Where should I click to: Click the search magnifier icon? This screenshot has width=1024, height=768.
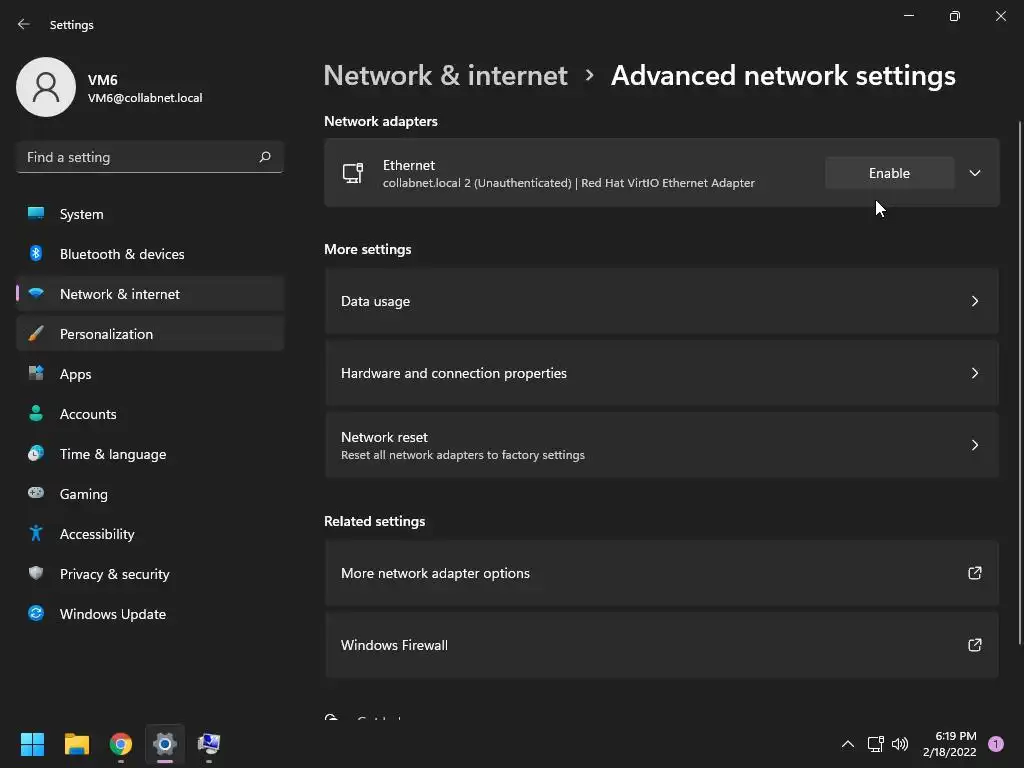point(265,157)
